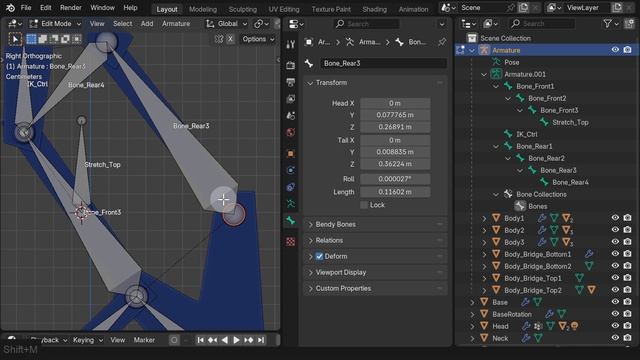The width and height of the screenshot is (640, 360).
Task: Disable rendering of the Base object
Action: [627, 302]
